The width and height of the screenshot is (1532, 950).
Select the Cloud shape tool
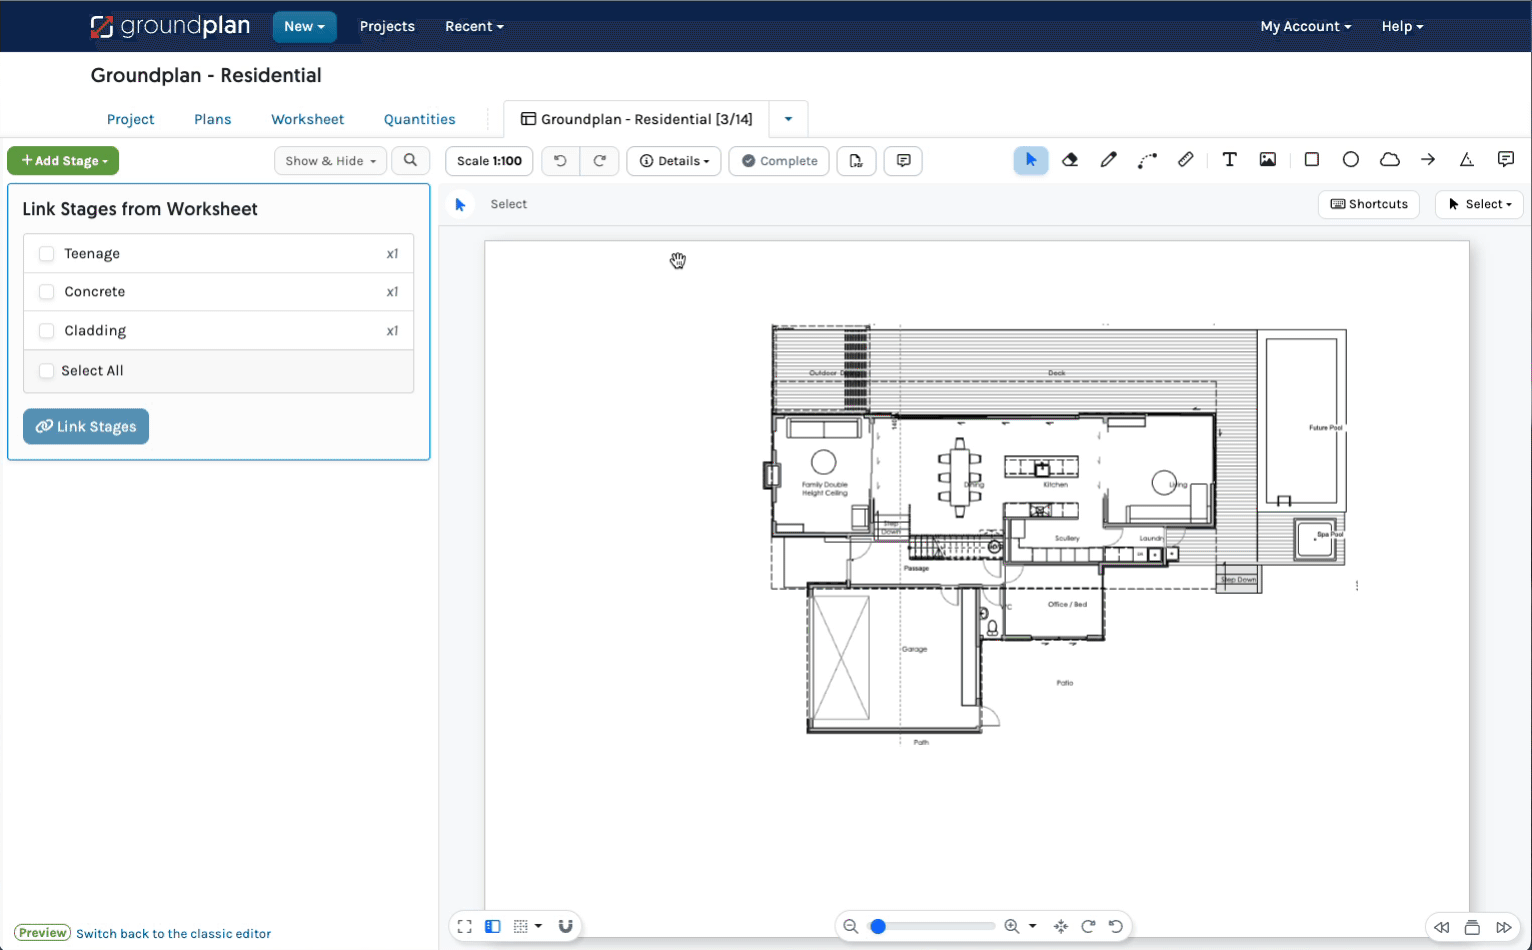(x=1390, y=160)
